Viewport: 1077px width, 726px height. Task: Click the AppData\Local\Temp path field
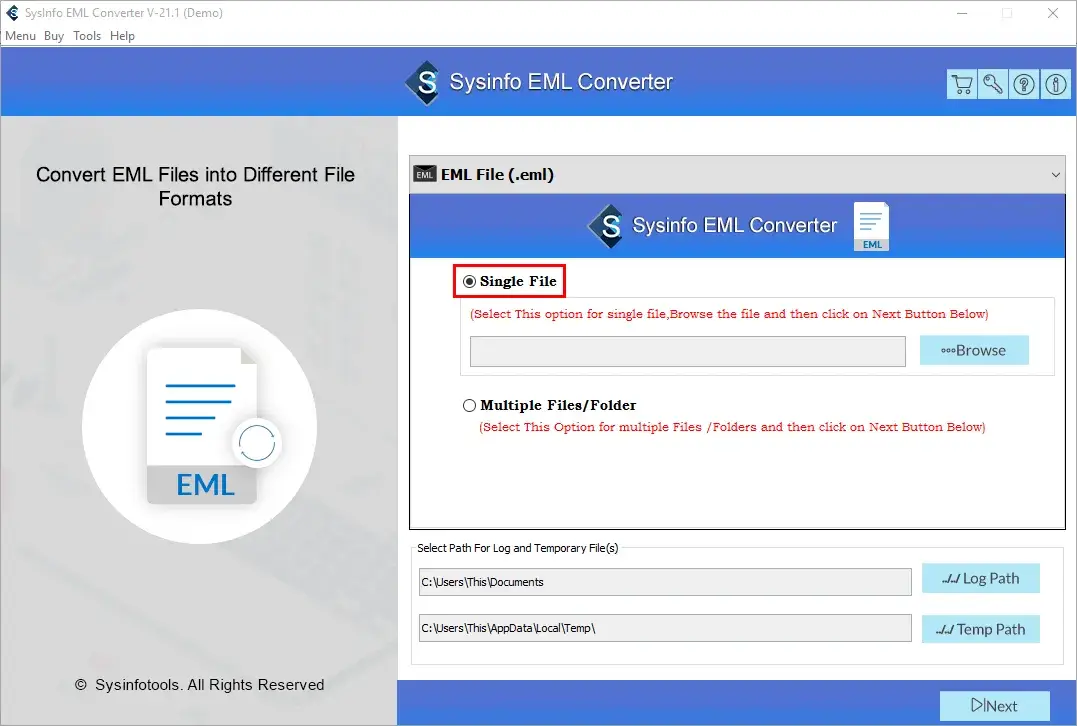pyautogui.click(x=665, y=628)
